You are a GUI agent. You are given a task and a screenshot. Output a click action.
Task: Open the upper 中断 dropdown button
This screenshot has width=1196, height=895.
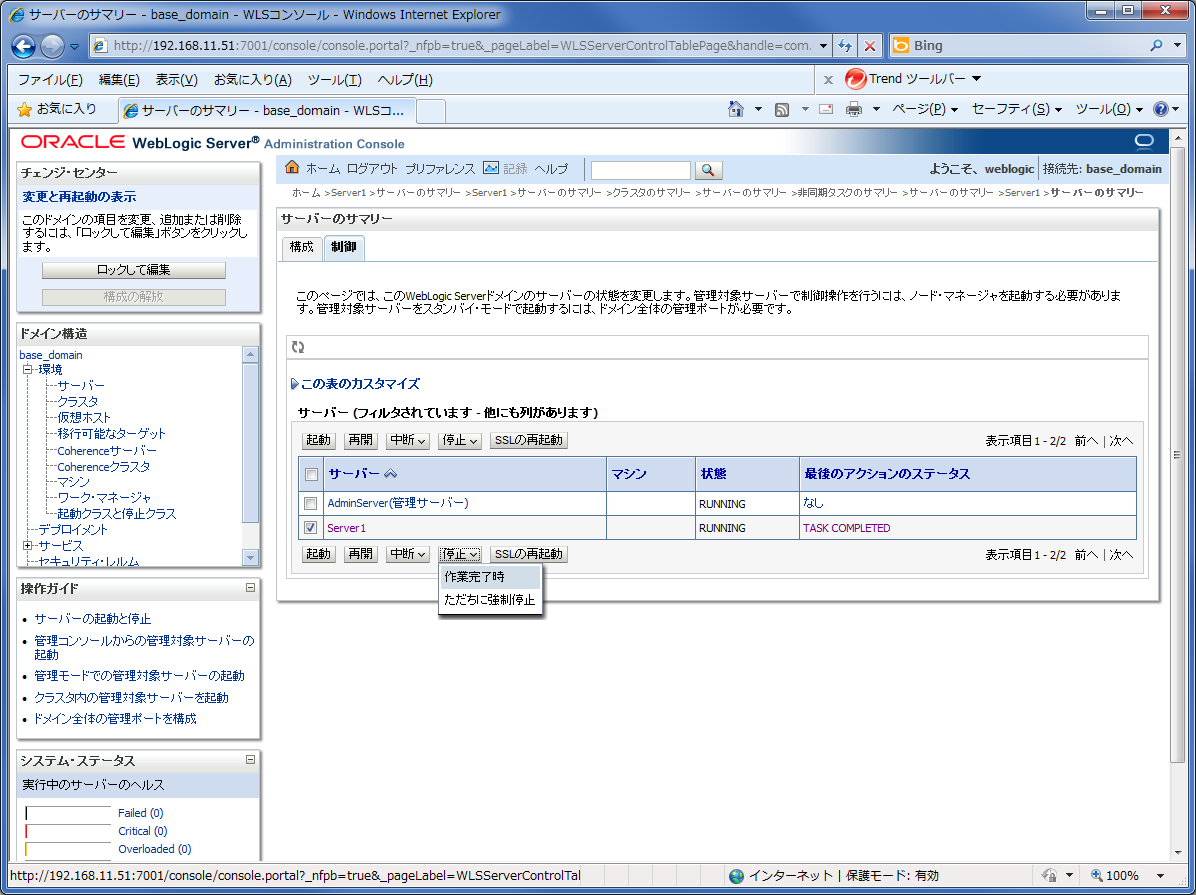(407, 440)
